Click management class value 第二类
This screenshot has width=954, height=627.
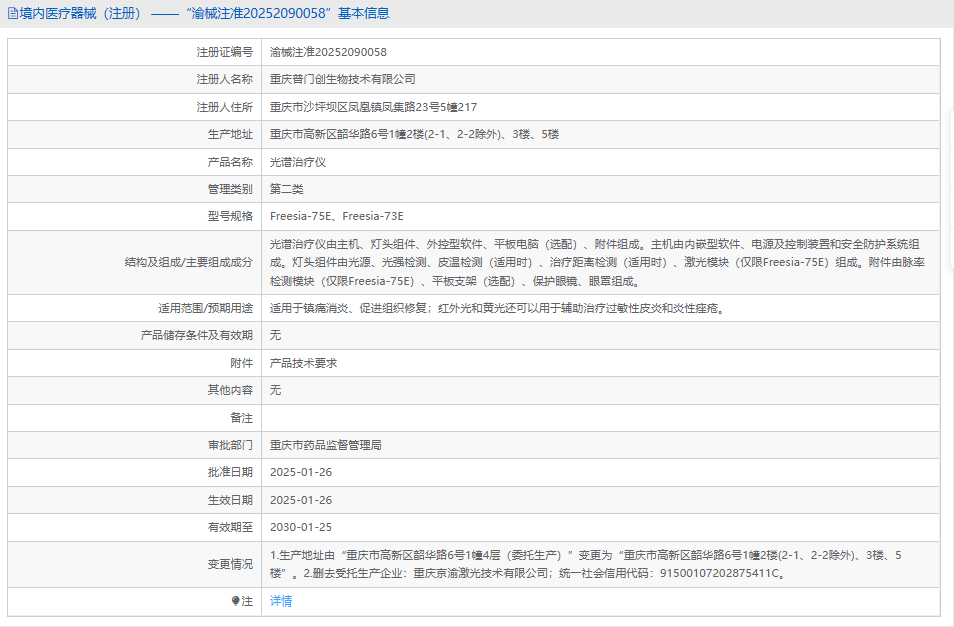click(x=287, y=189)
